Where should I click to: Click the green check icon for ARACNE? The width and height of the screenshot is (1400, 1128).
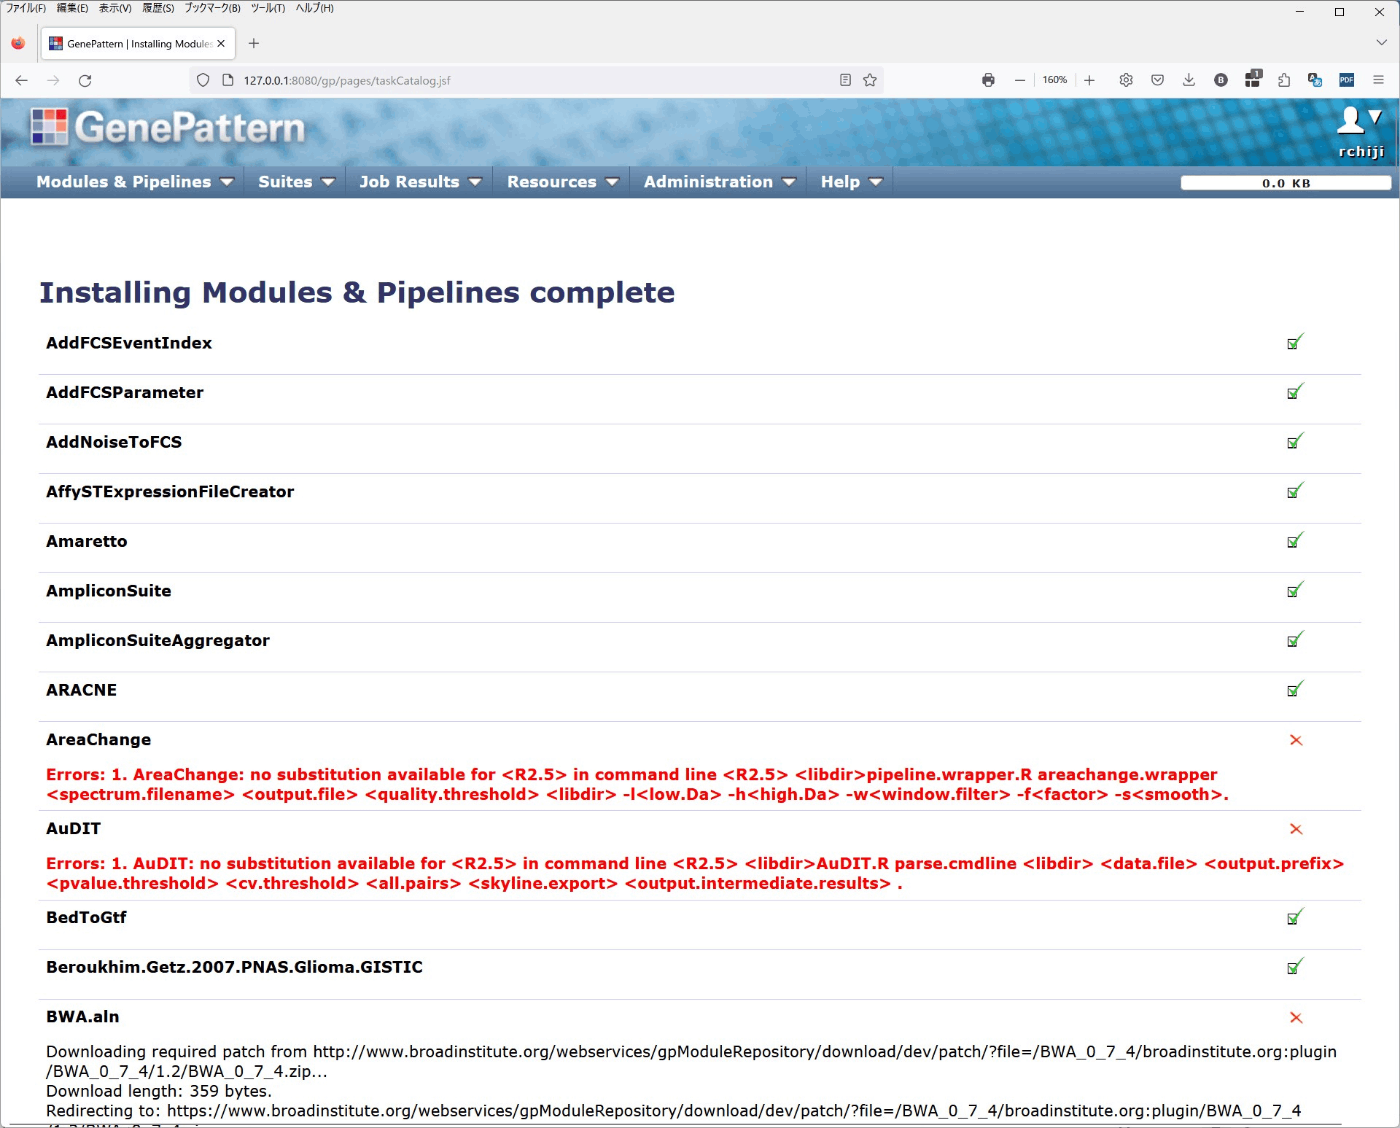click(1295, 689)
